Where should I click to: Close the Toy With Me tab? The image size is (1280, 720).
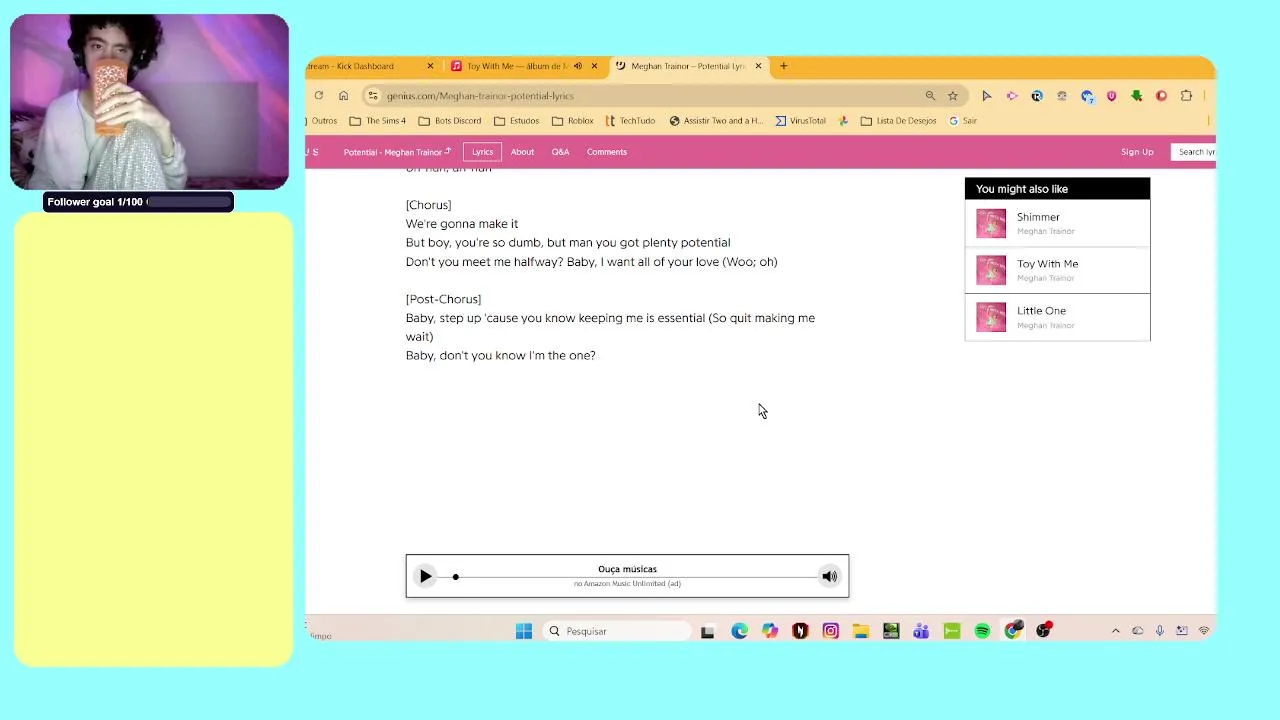click(594, 66)
